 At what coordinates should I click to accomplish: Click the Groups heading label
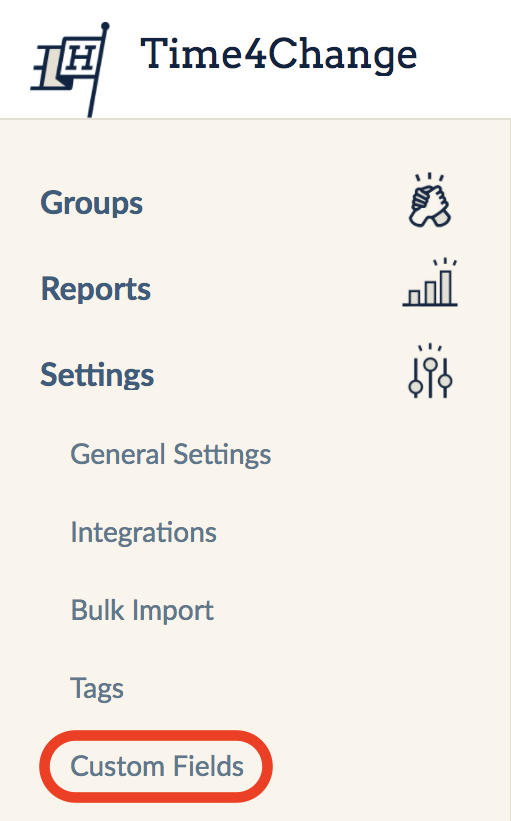point(92,203)
